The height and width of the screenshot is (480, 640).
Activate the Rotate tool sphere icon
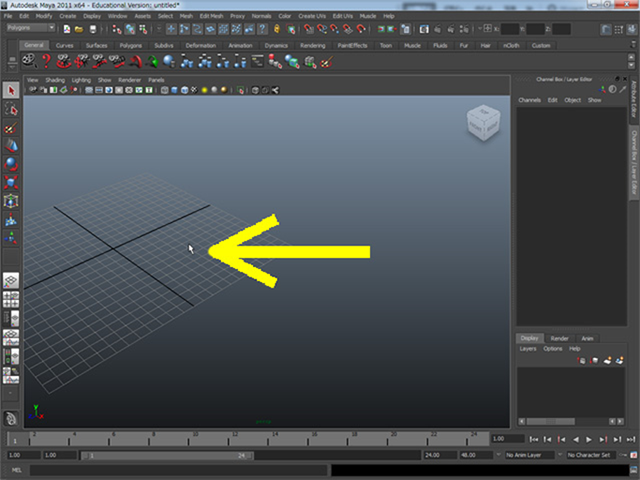[11, 164]
